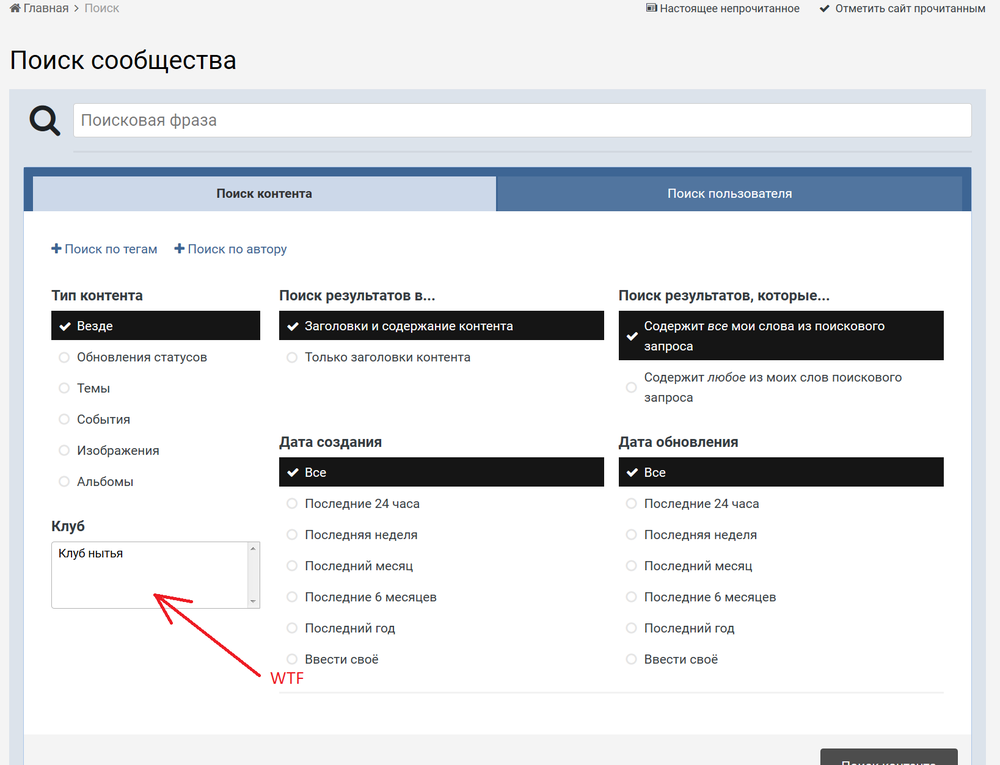Select 'Последний месяц' under Дата обновления
This screenshot has width=1000, height=765.
pos(698,566)
